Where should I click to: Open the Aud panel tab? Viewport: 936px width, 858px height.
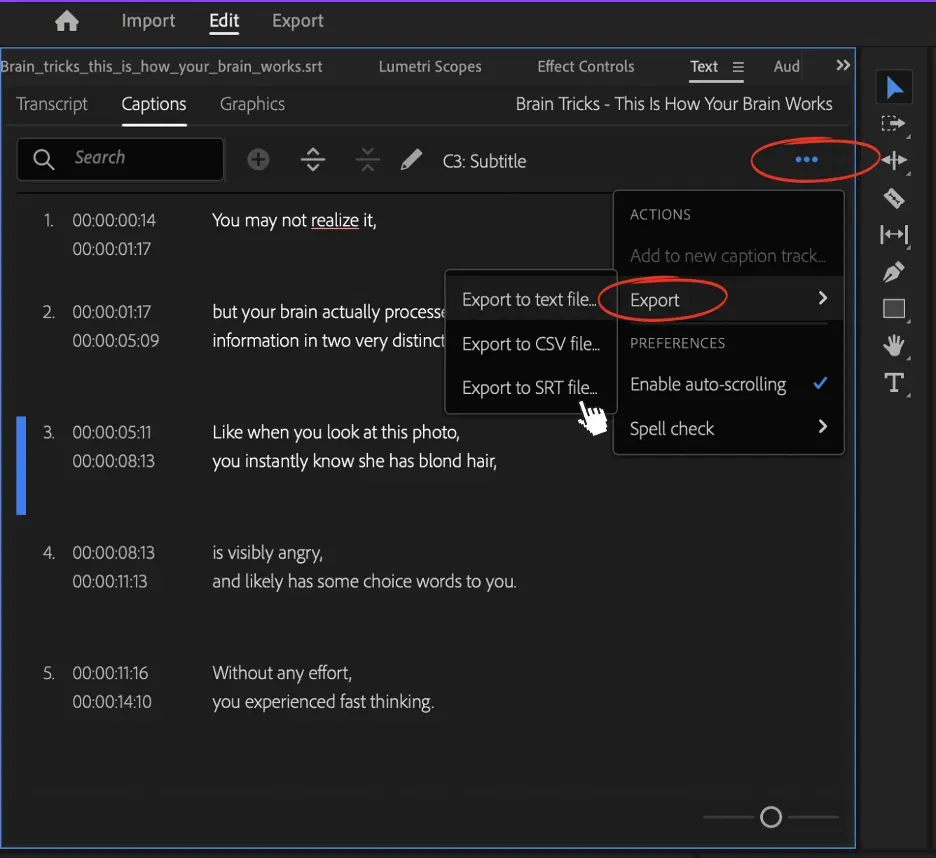(x=786, y=66)
